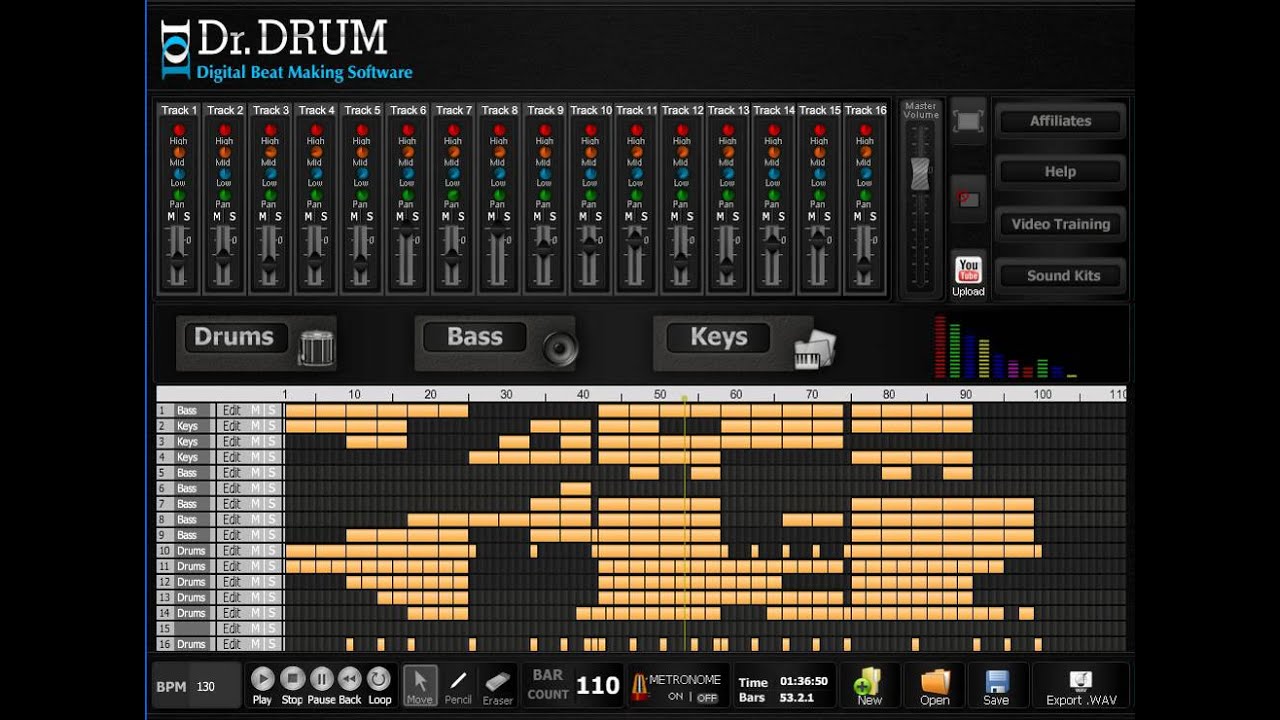Select the Move arrow tool

click(420, 685)
